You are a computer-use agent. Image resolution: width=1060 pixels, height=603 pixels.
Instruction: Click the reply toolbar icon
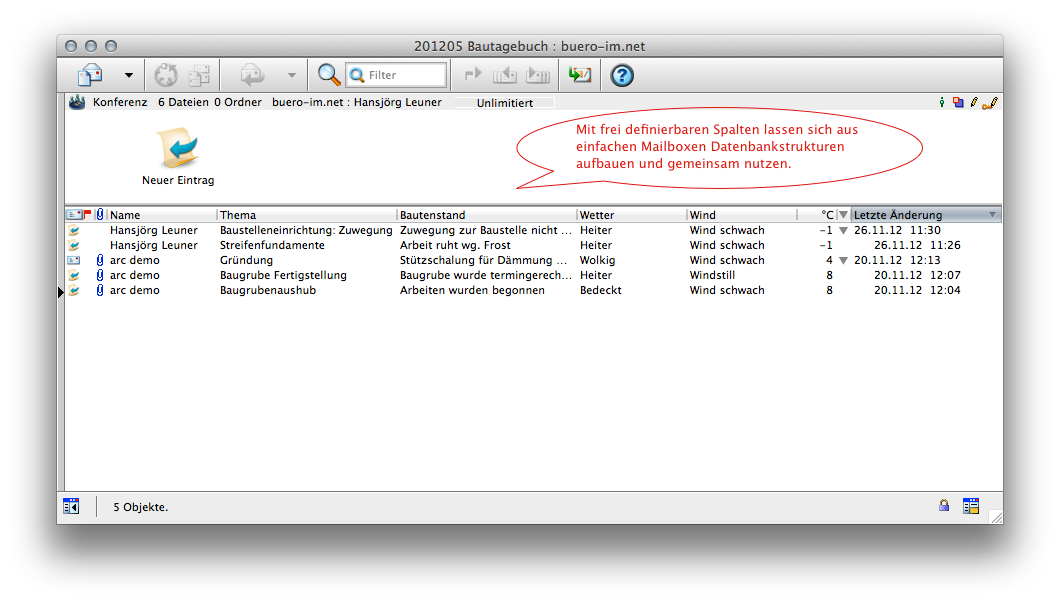pyautogui.click(x=251, y=75)
